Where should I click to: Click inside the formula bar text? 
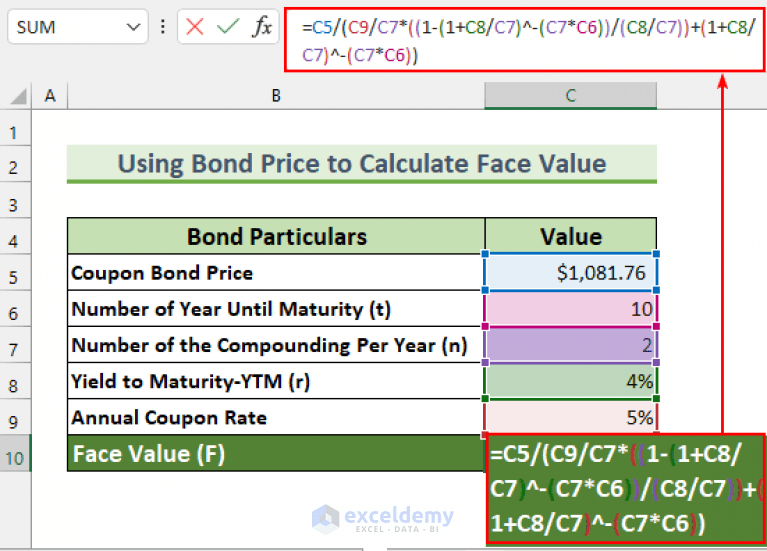pyautogui.click(x=525, y=40)
